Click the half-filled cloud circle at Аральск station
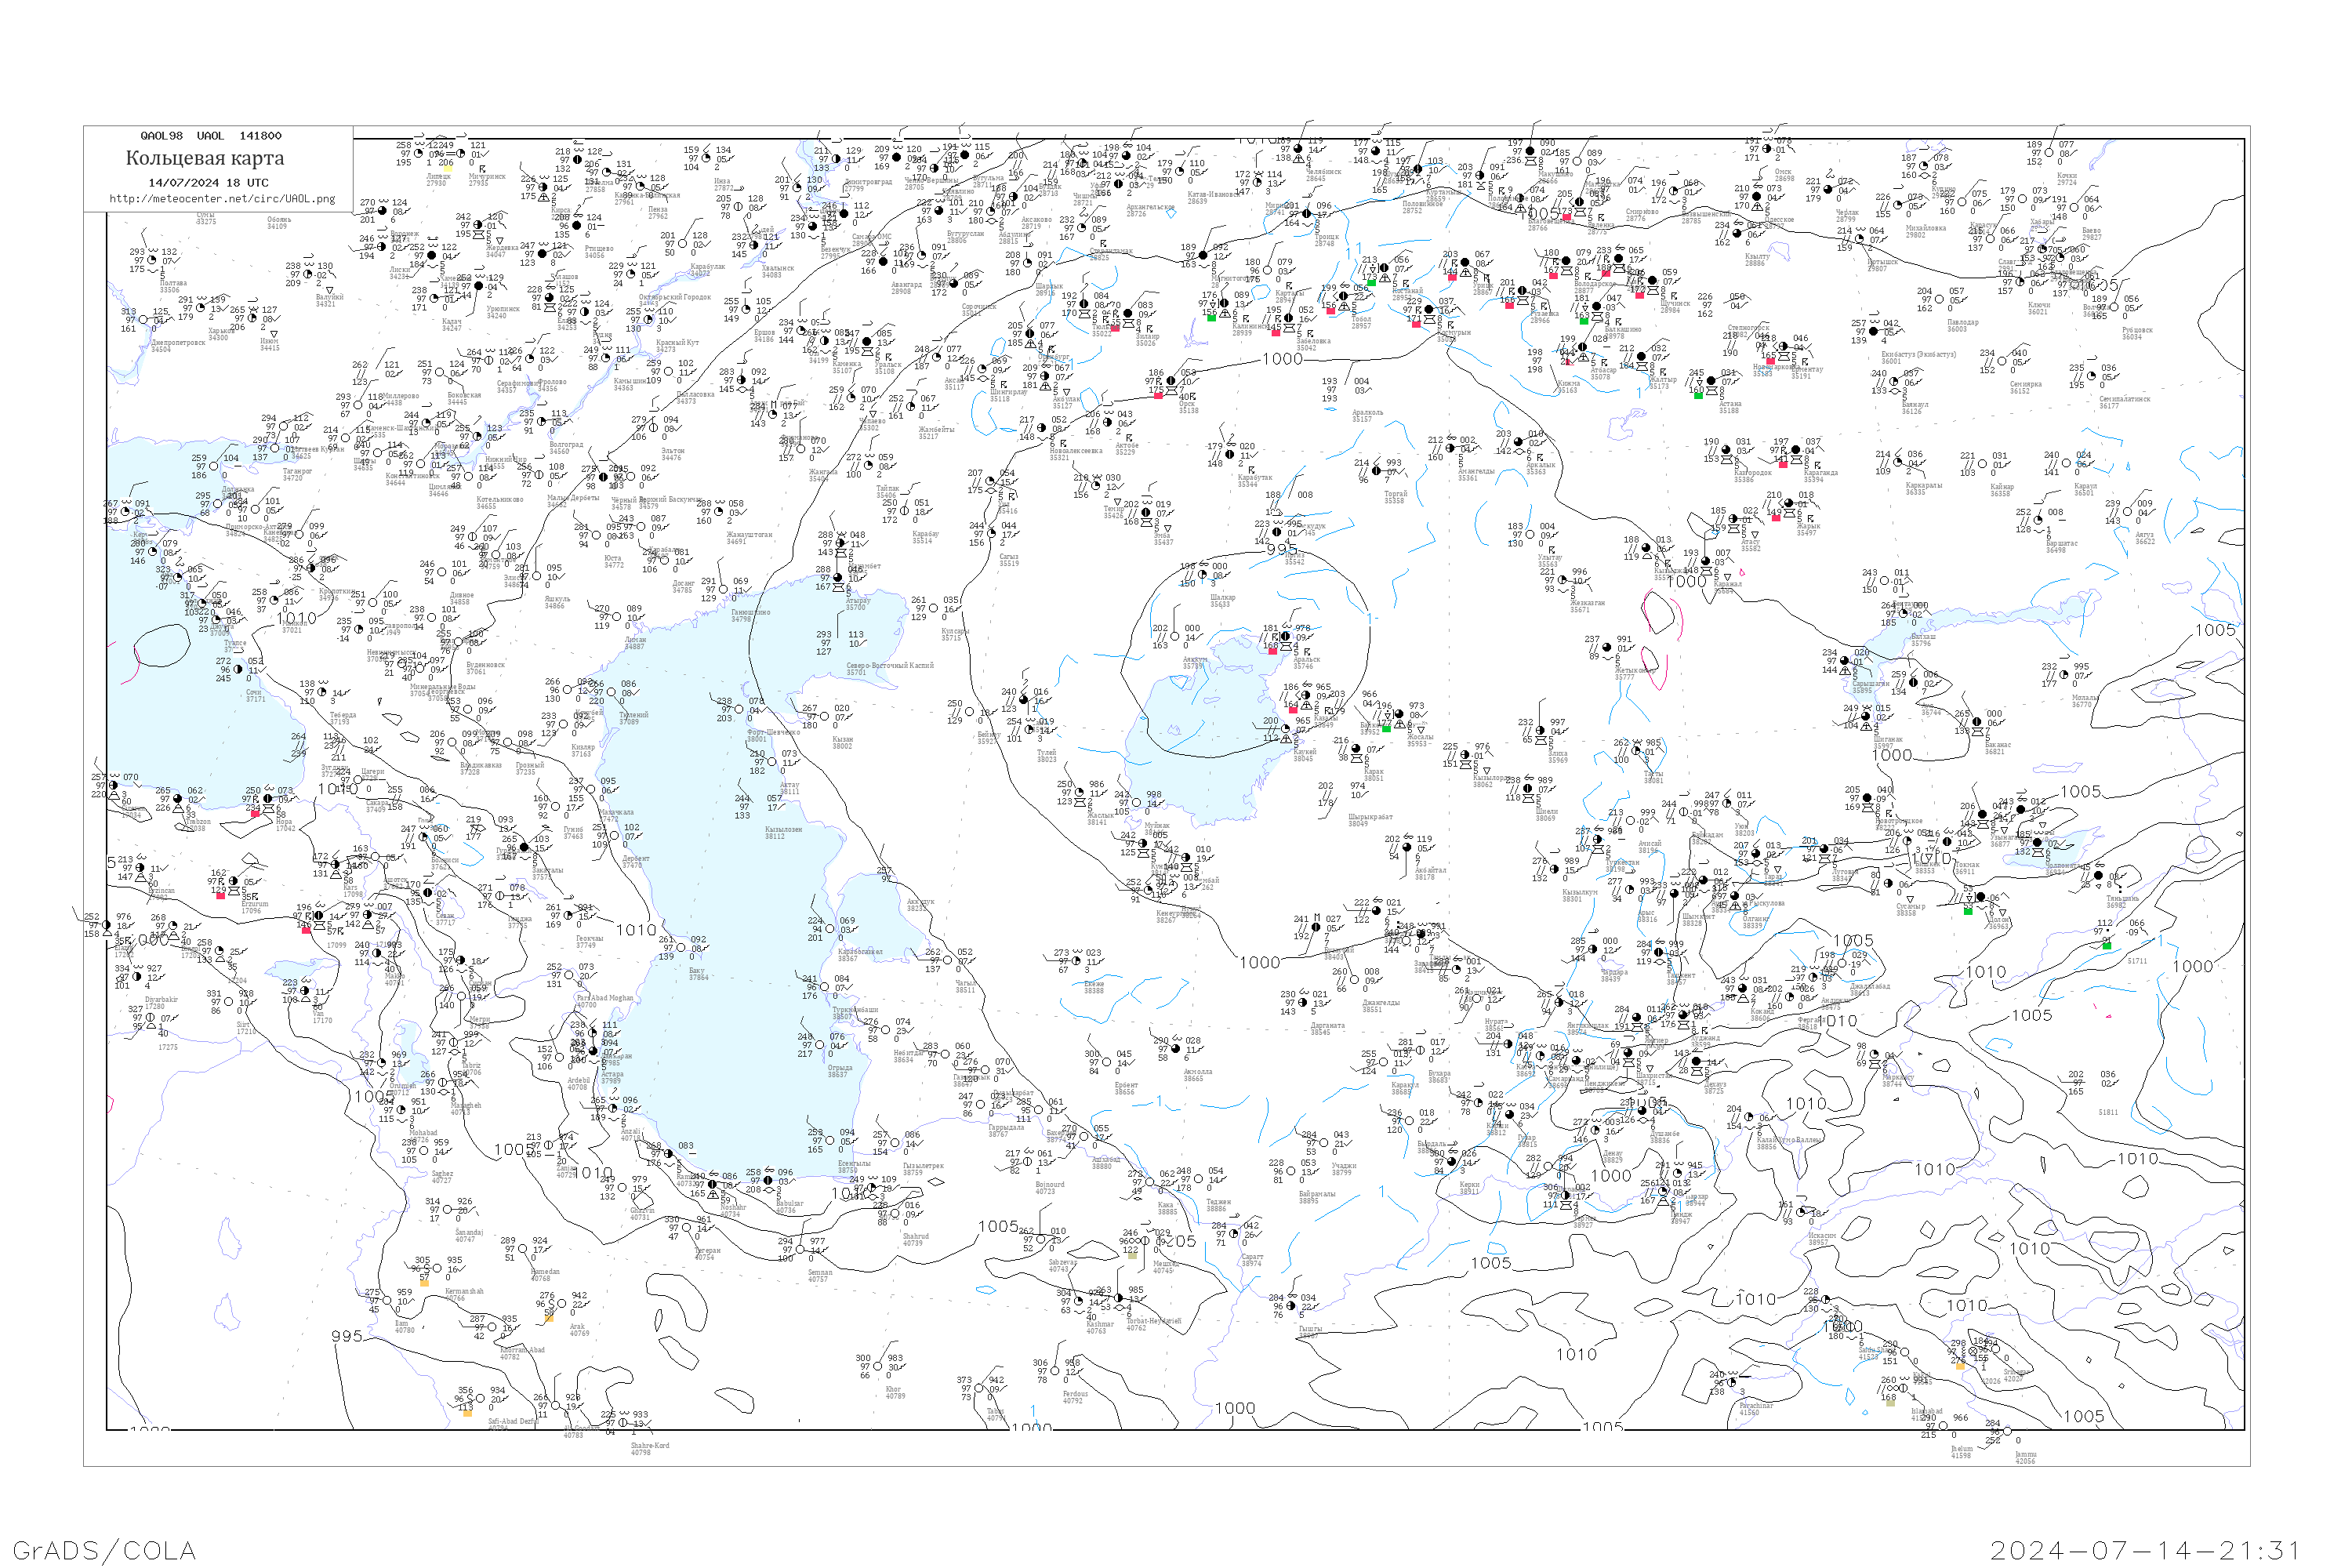The width and height of the screenshot is (2352, 1568). coord(1286,637)
